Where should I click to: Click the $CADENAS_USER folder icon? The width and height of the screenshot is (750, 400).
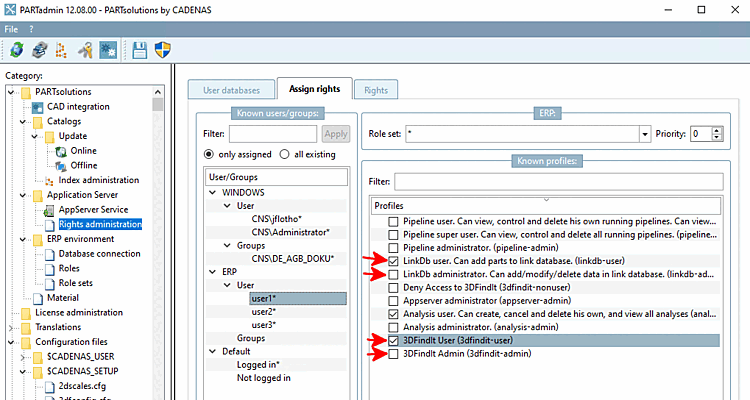click(x=38, y=357)
